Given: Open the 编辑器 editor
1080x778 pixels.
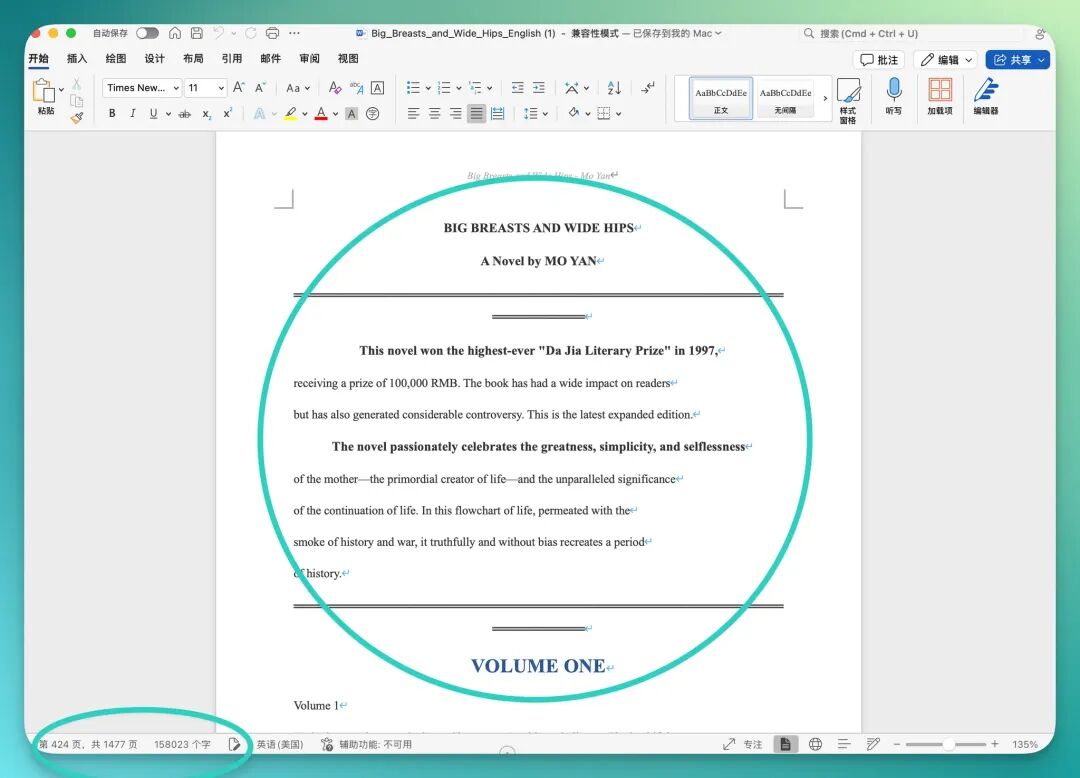Looking at the screenshot, I should pyautogui.click(x=986, y=96).
